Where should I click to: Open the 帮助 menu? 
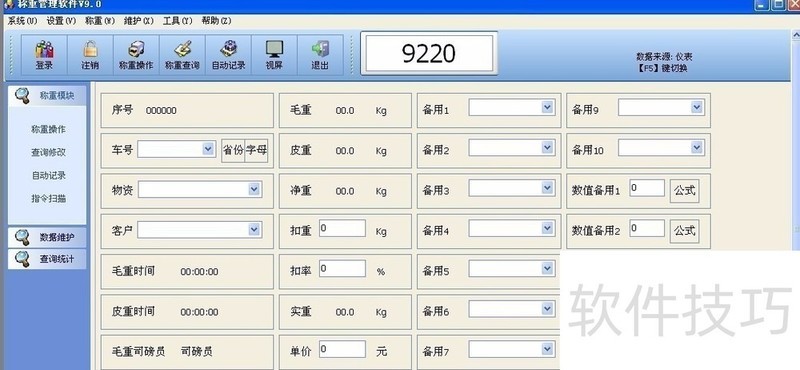click(x=216, y=21)
